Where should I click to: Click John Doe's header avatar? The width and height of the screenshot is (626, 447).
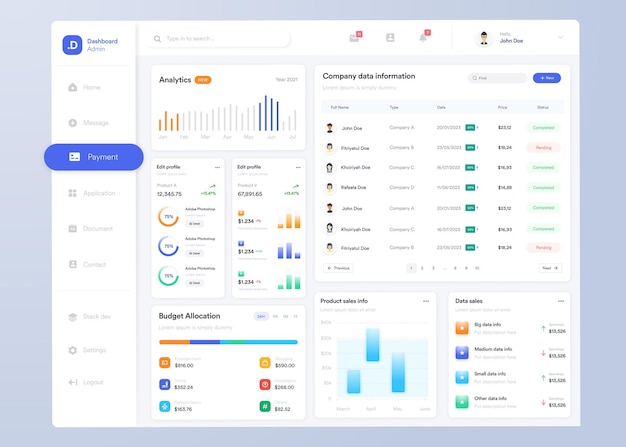(x=484, y=38)
